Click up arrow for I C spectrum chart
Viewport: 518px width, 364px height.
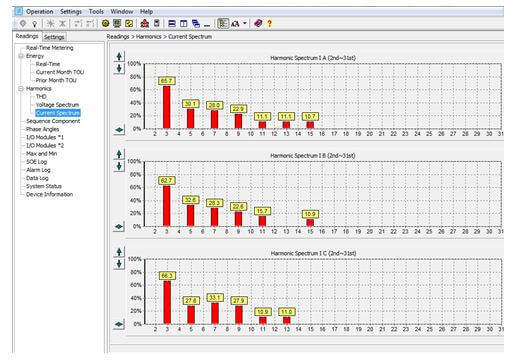tap(119, 252)
